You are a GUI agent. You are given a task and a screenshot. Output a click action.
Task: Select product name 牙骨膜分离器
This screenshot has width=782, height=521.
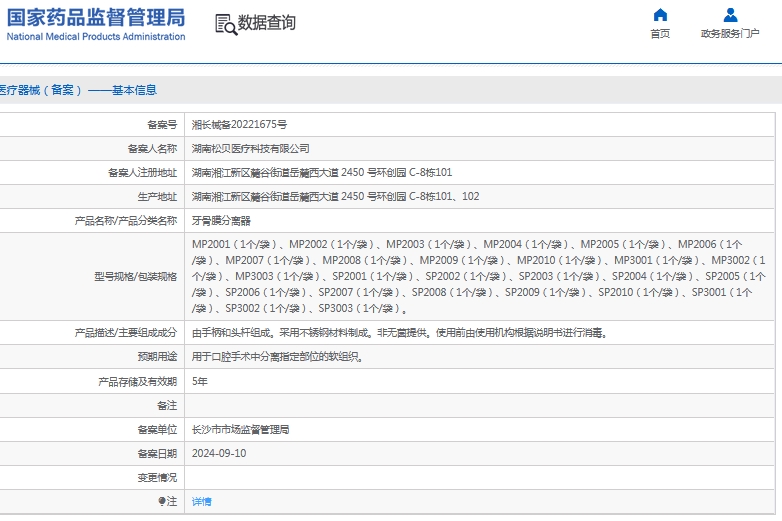[x=221, y=221]
